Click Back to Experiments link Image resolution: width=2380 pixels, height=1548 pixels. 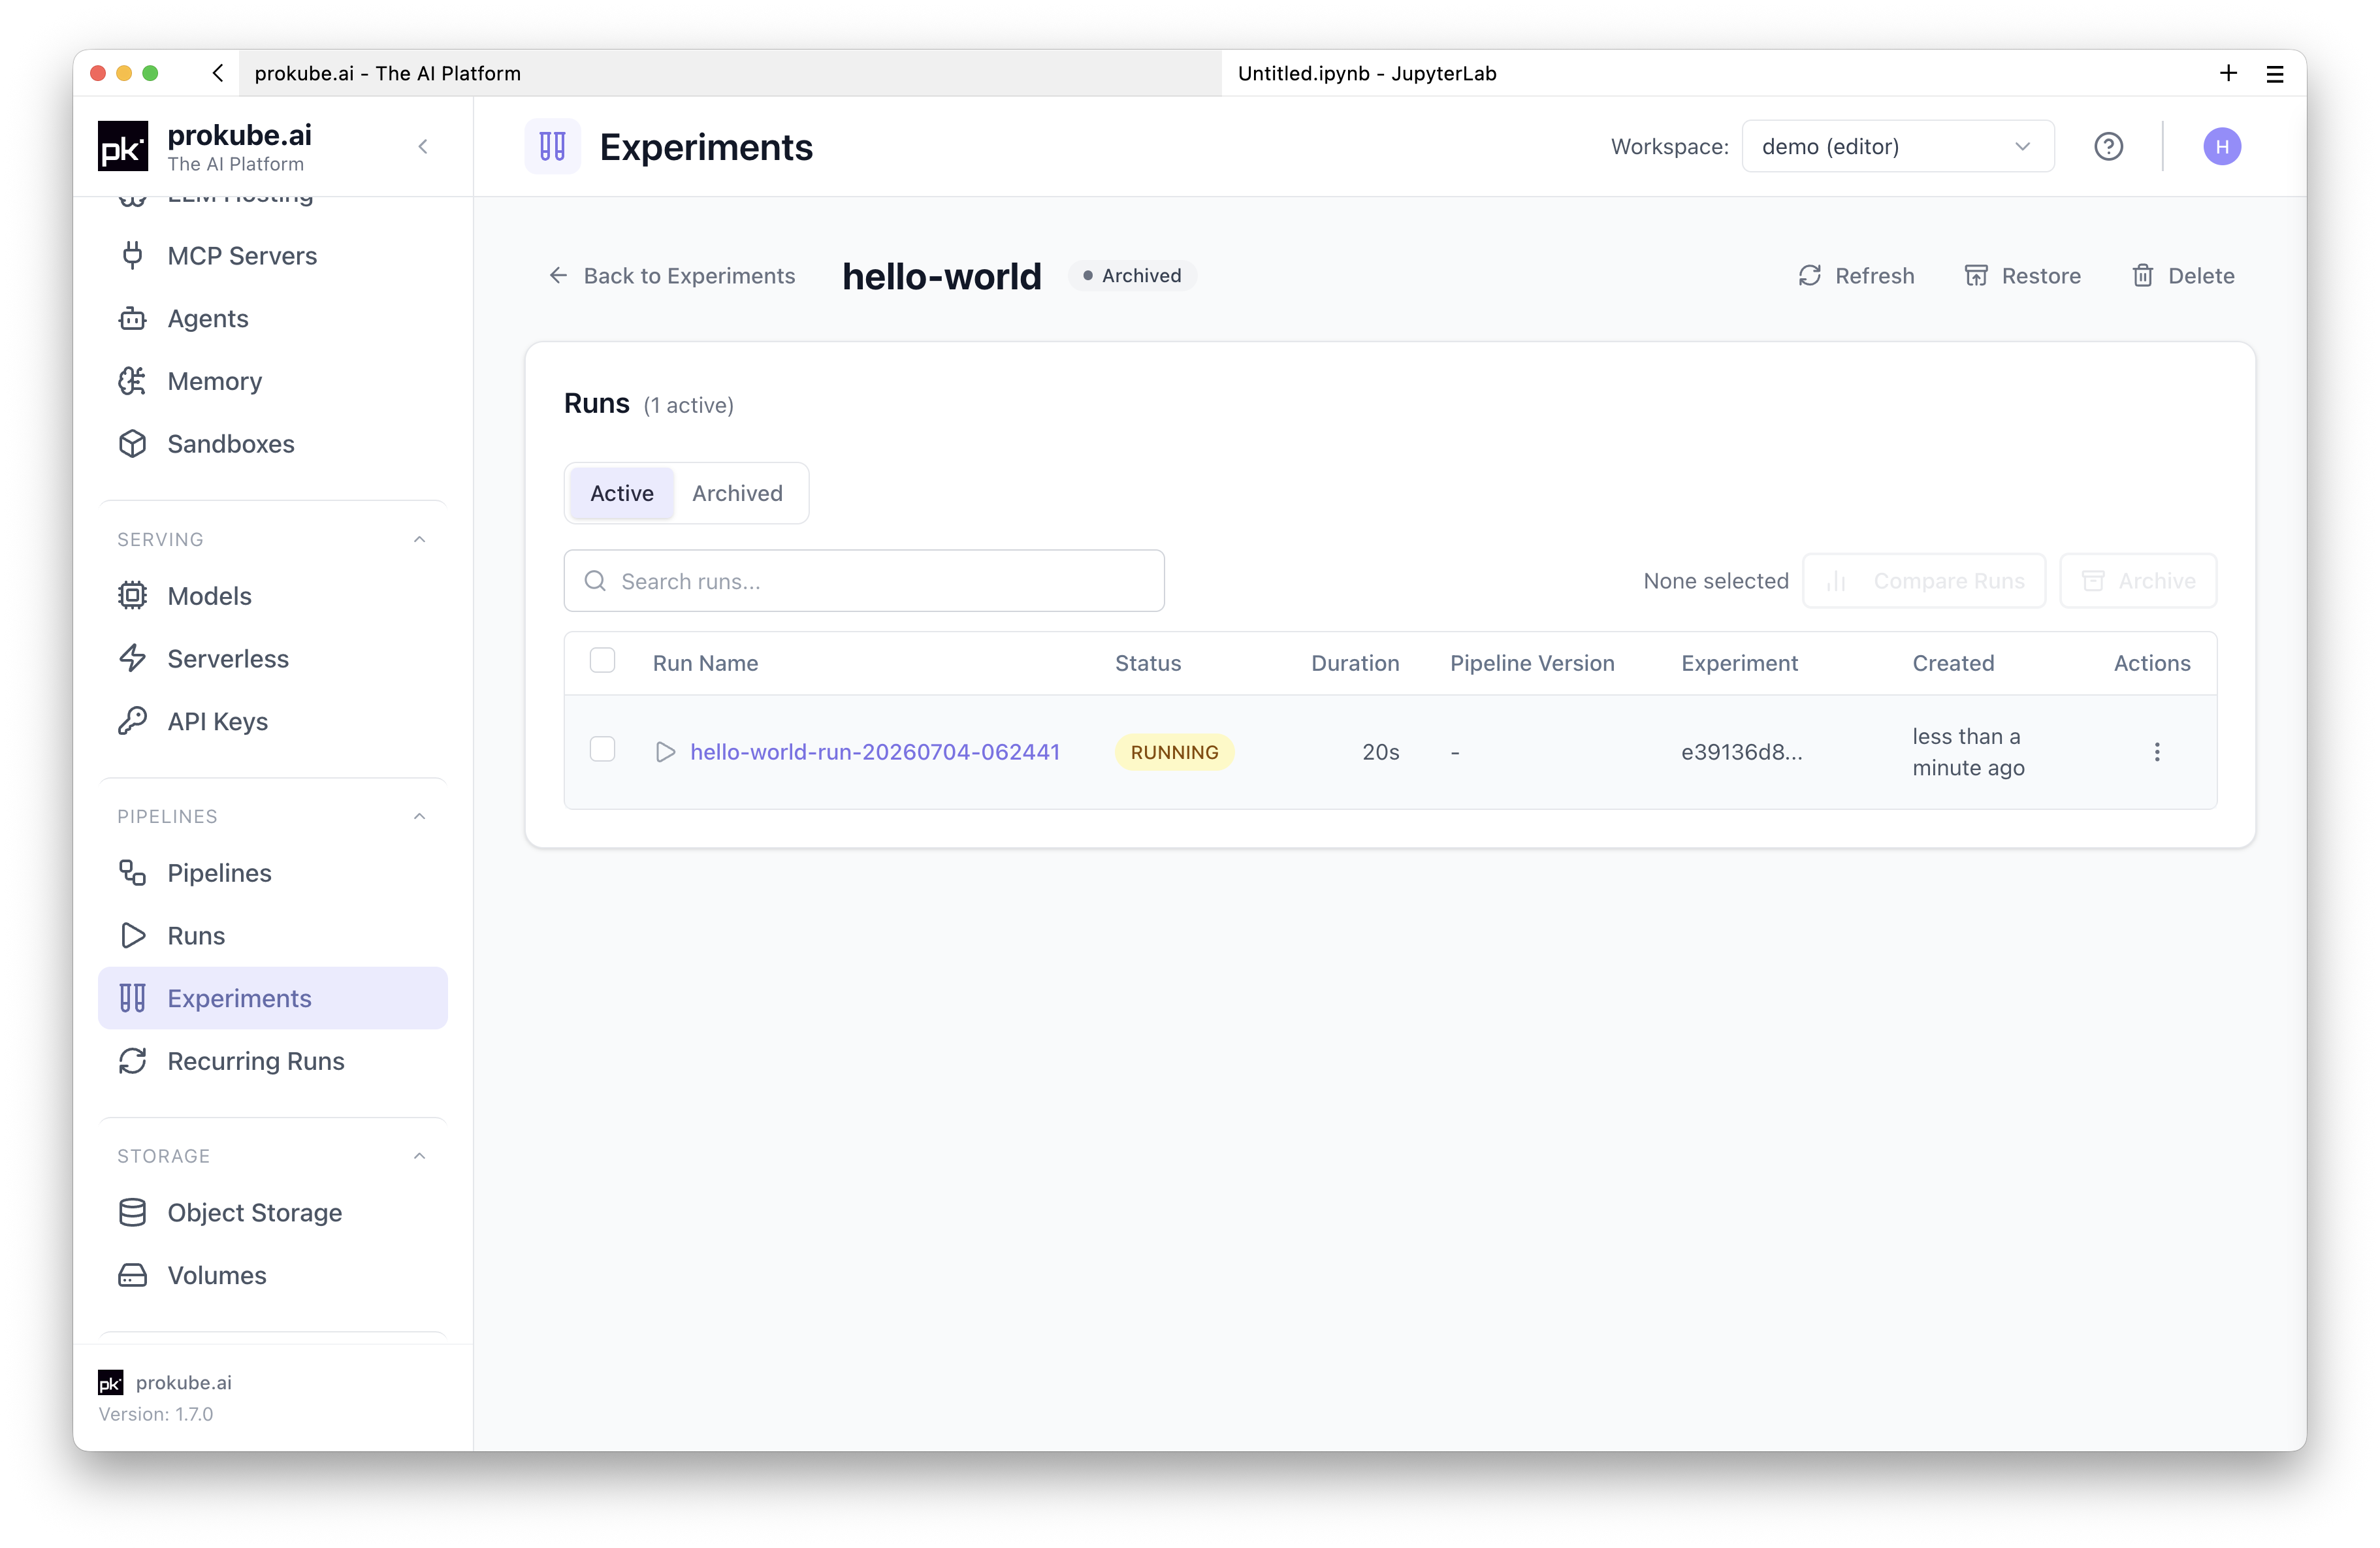click(672, 276)
